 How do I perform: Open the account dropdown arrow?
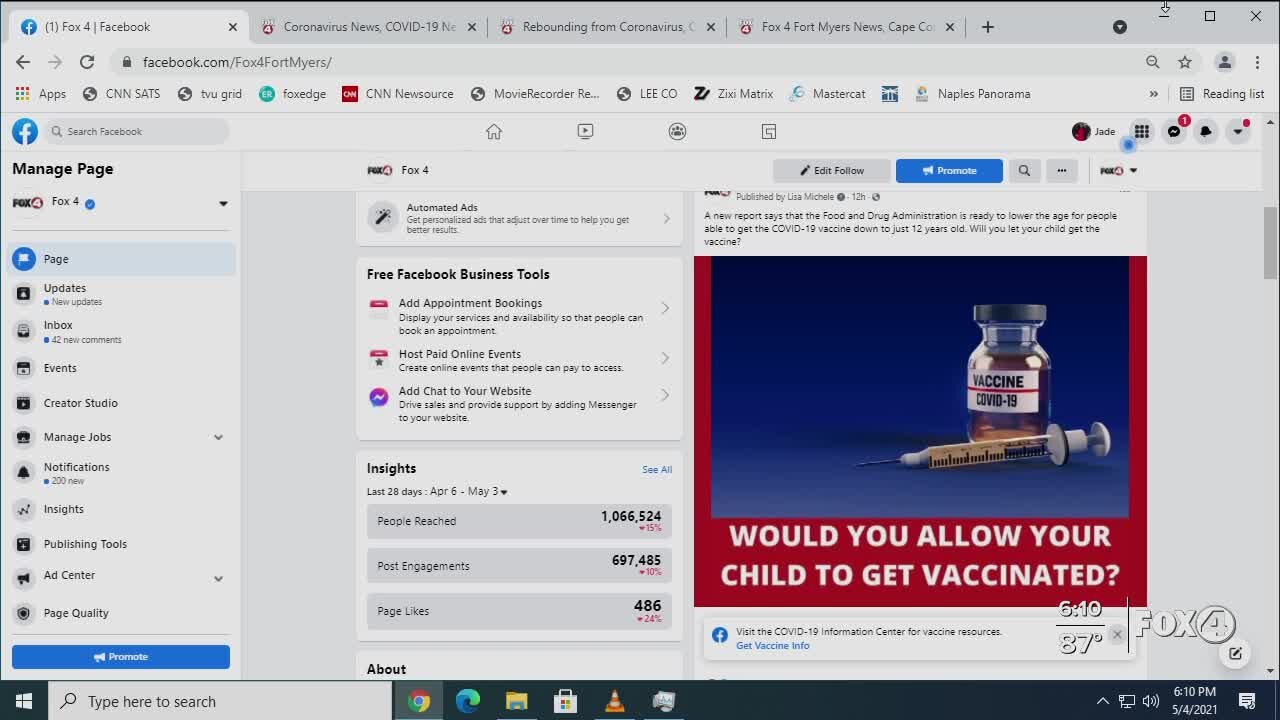pos(1238,131)
